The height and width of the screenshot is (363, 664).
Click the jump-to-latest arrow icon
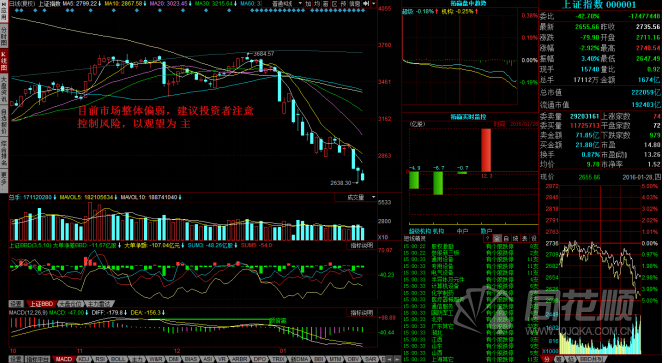(x=366, y=3)
